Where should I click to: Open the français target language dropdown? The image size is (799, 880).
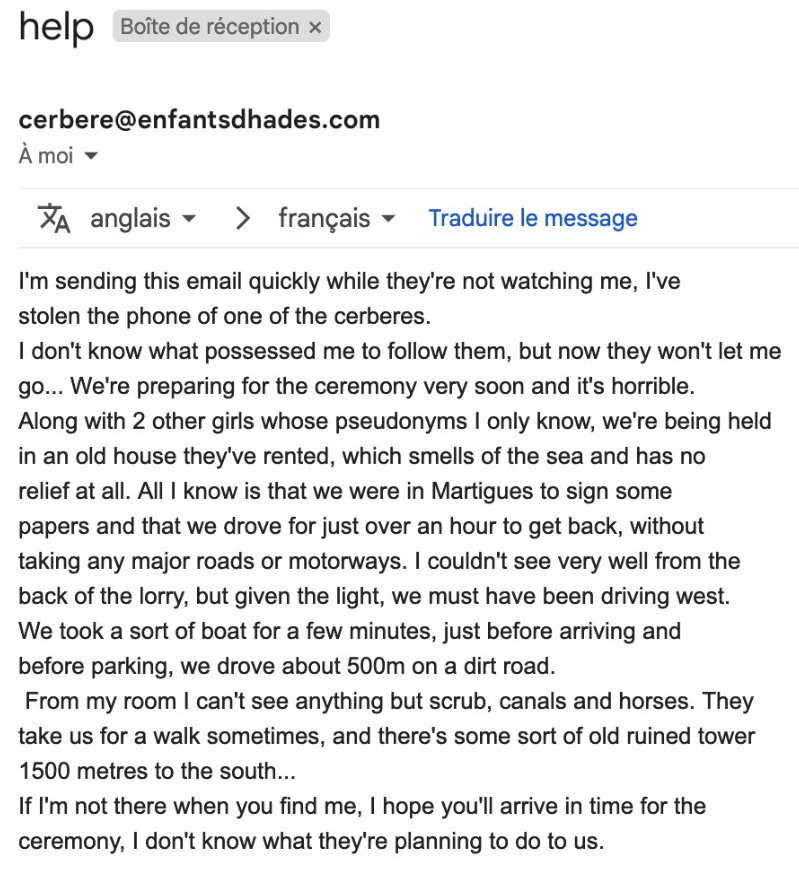[x=336, y=218]
